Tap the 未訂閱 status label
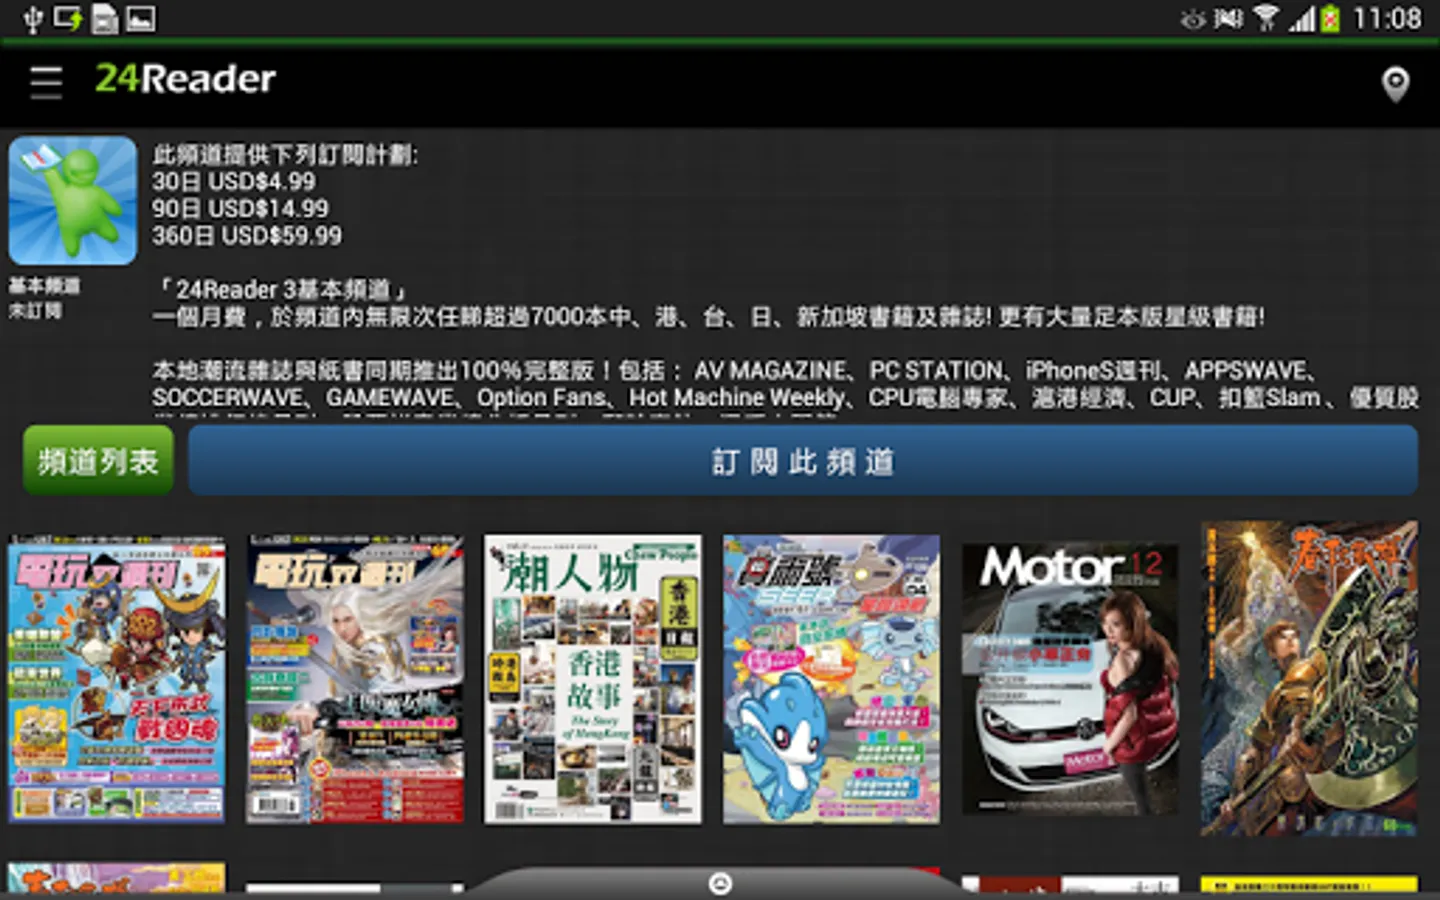1440x900 pixels. 35,311
